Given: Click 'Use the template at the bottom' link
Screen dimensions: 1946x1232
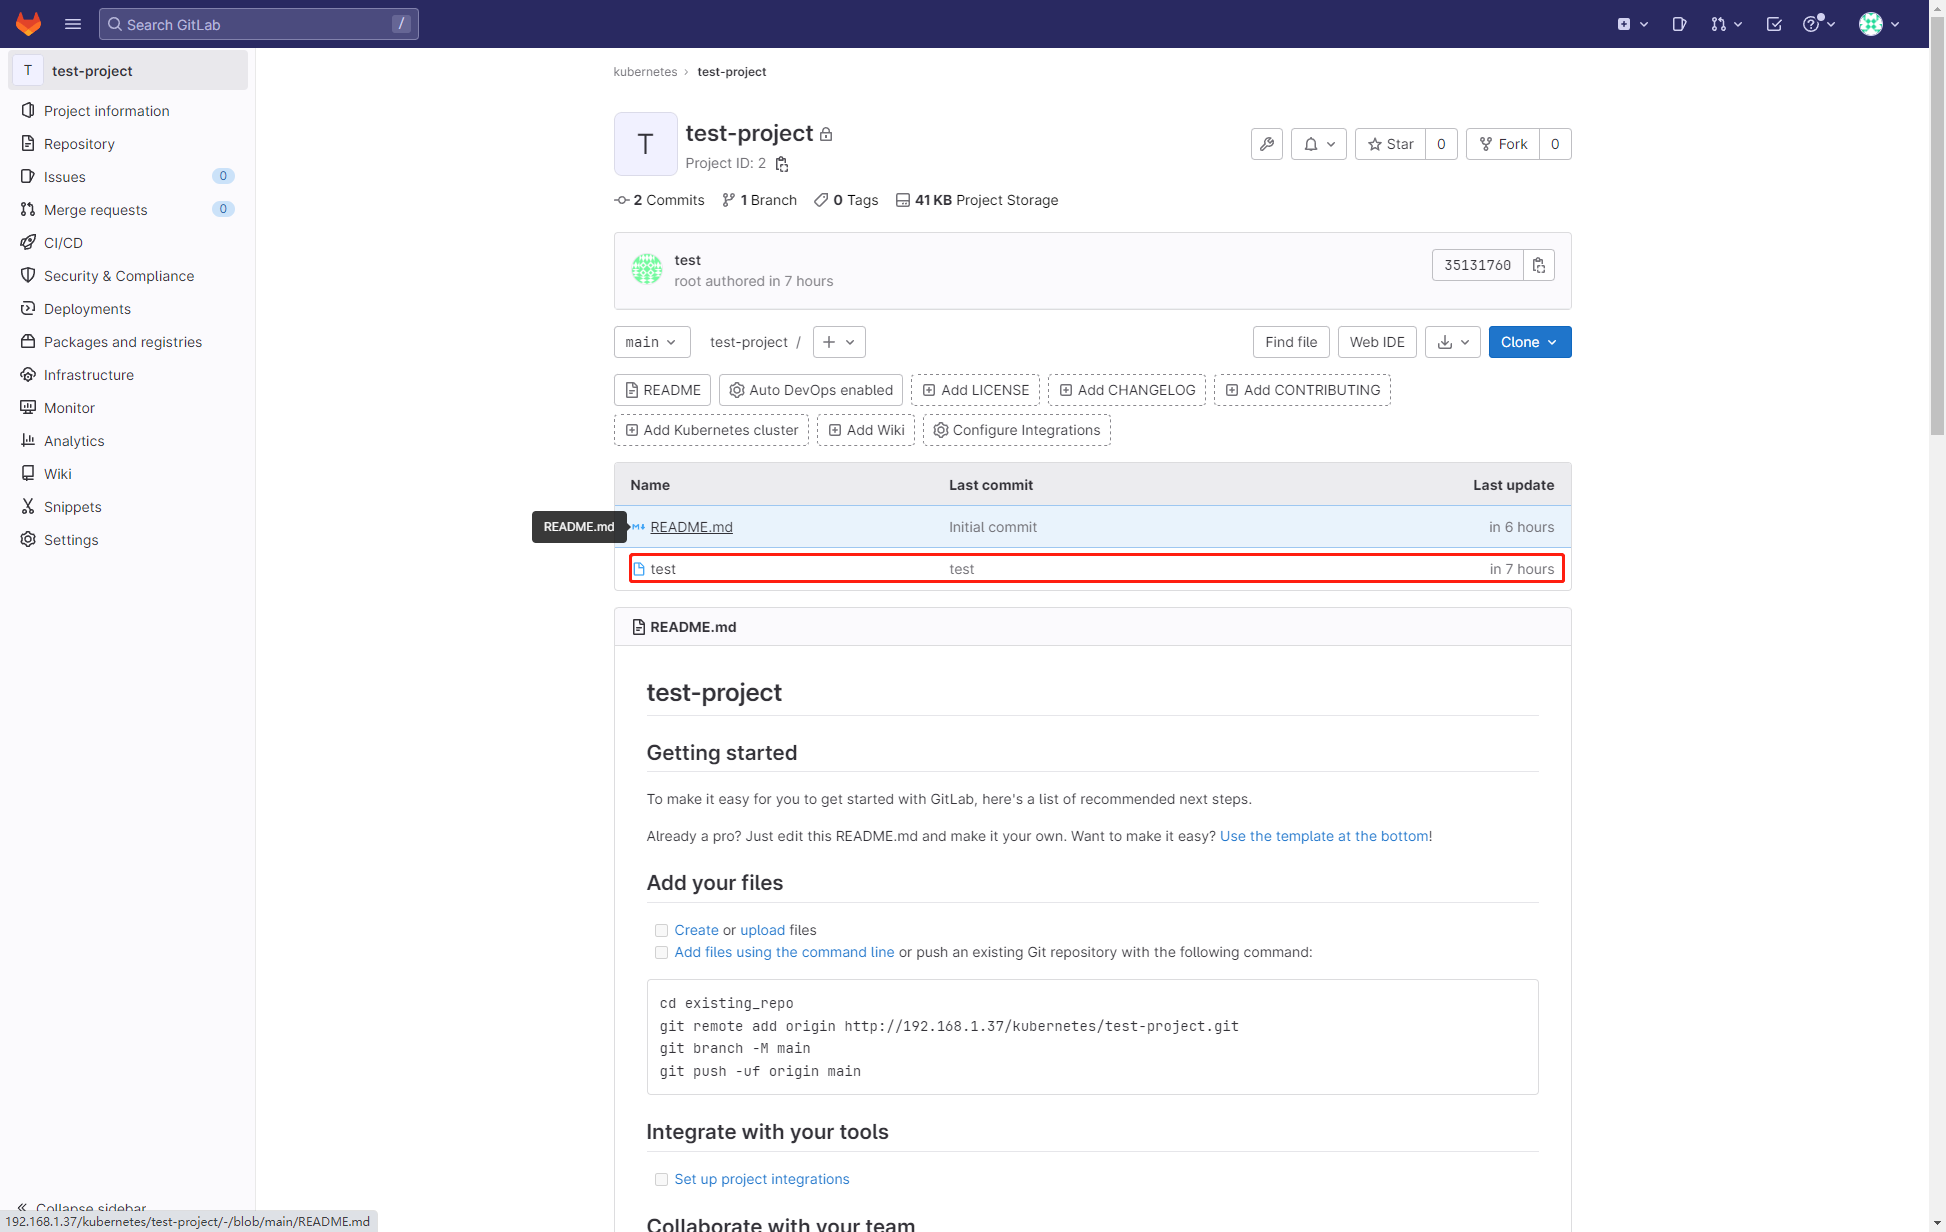Looking at the screenshot, I should 1324,836.
